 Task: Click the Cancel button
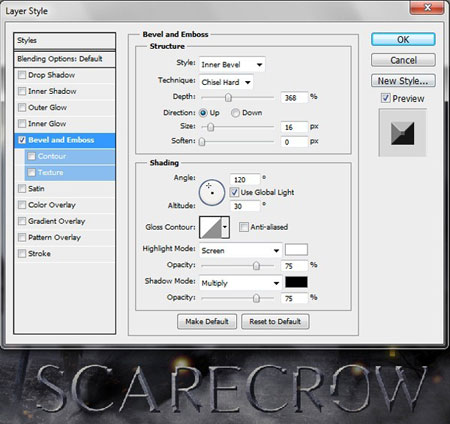coord(403,60)
